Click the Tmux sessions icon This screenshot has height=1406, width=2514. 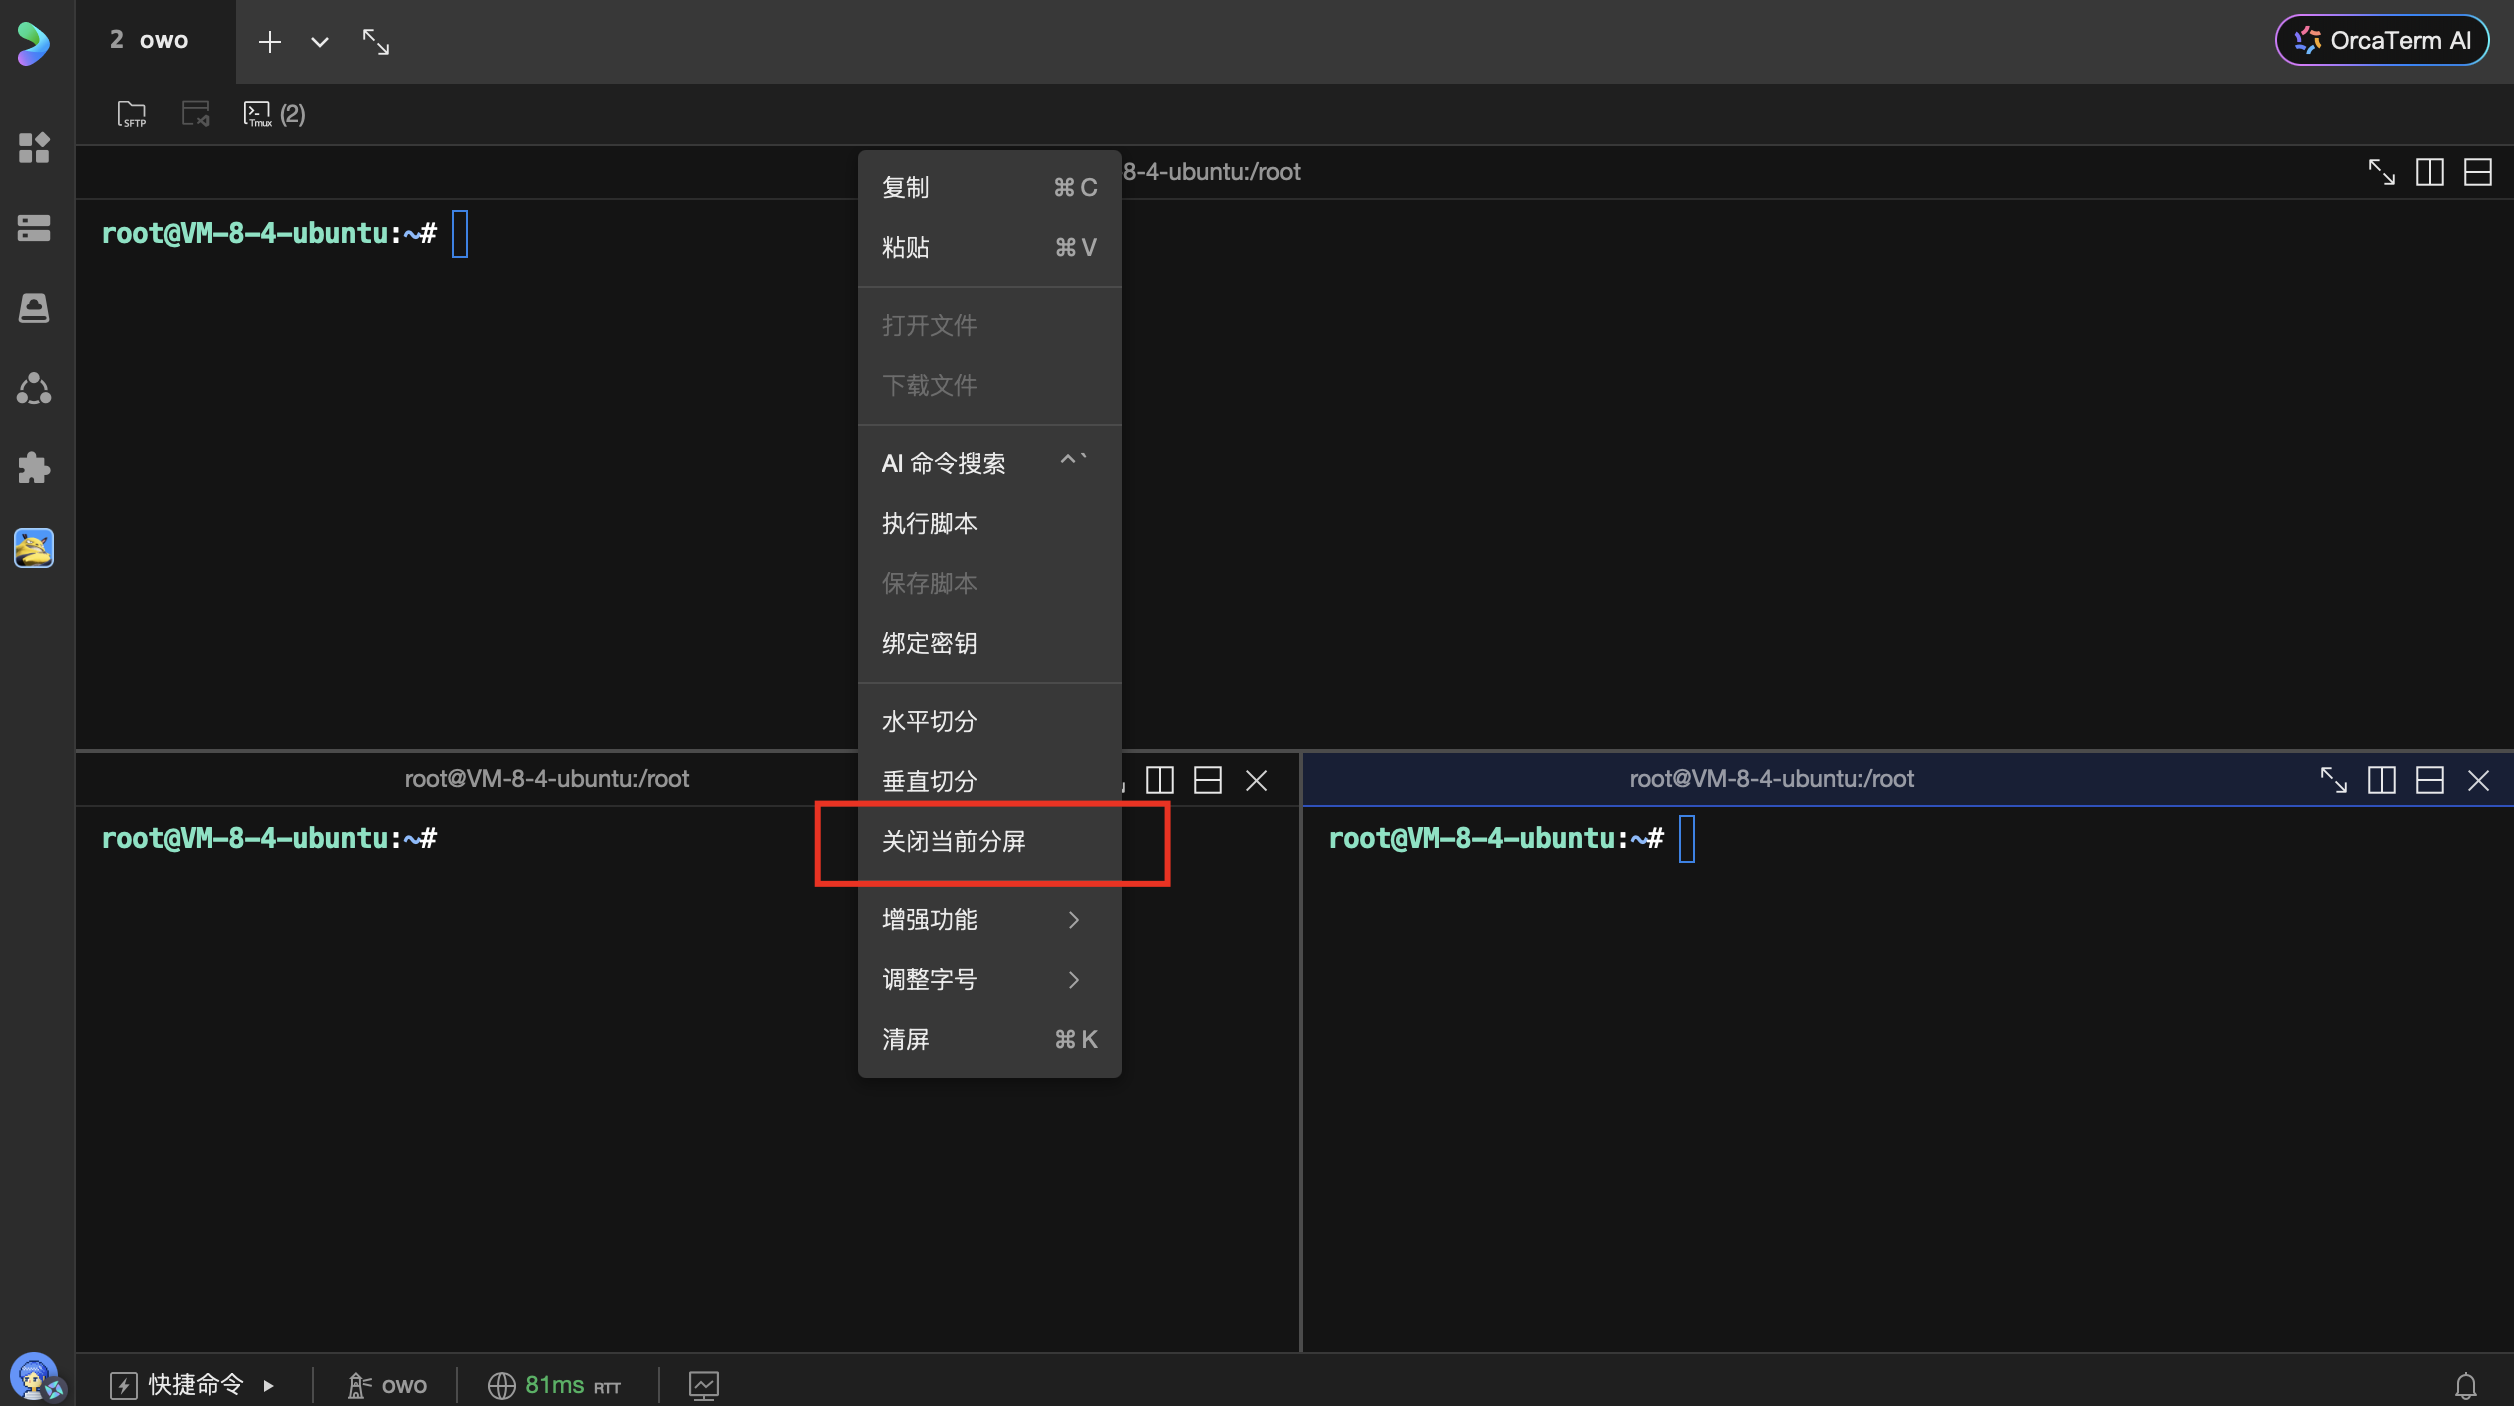click(x=258, y=114)
